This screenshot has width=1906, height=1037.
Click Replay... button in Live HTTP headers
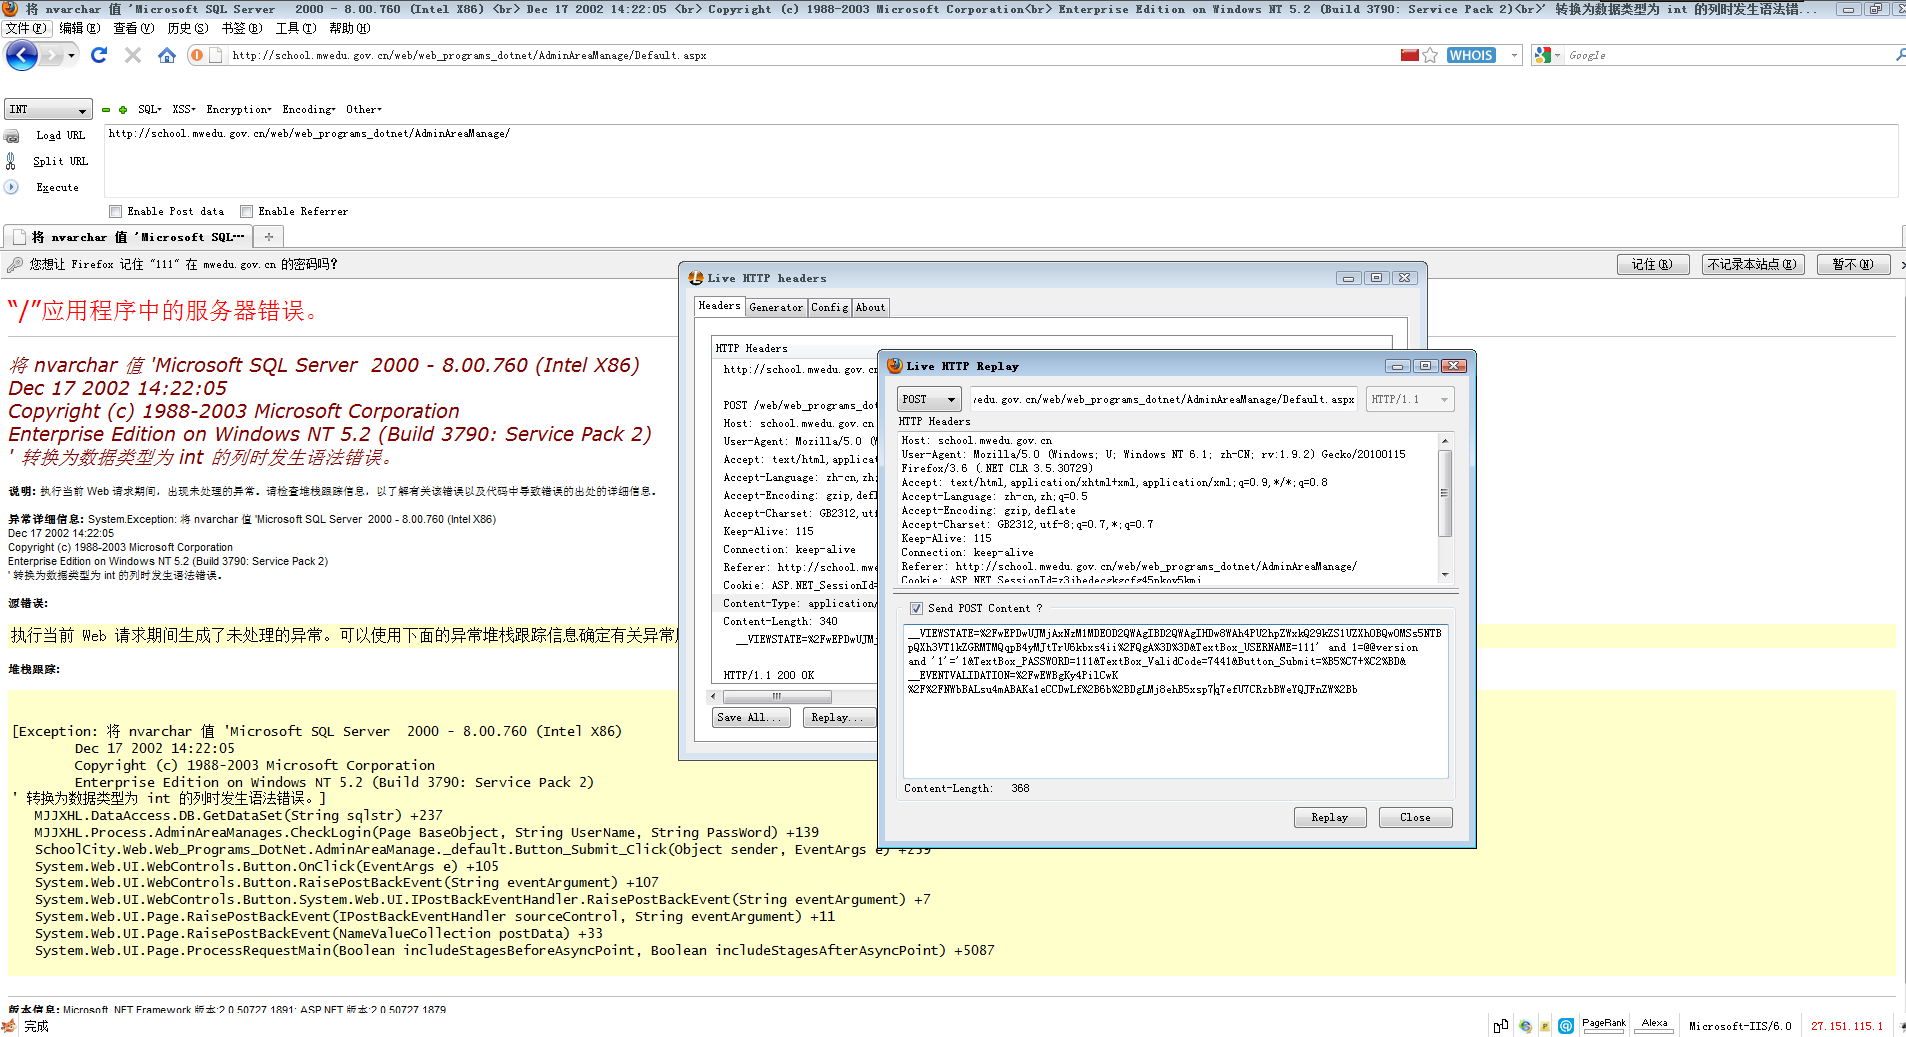coord(838,717)
